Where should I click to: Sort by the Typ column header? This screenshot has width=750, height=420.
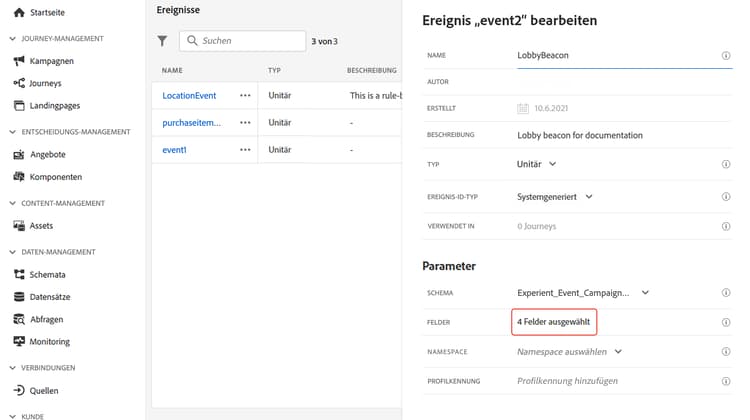pyautogui.click(x=274, y=70)
